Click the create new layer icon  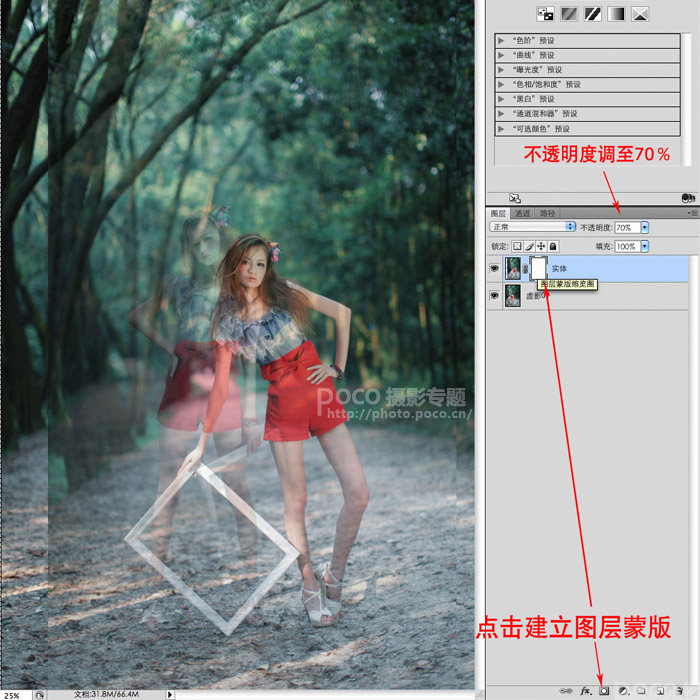click(x=660, y=691)
